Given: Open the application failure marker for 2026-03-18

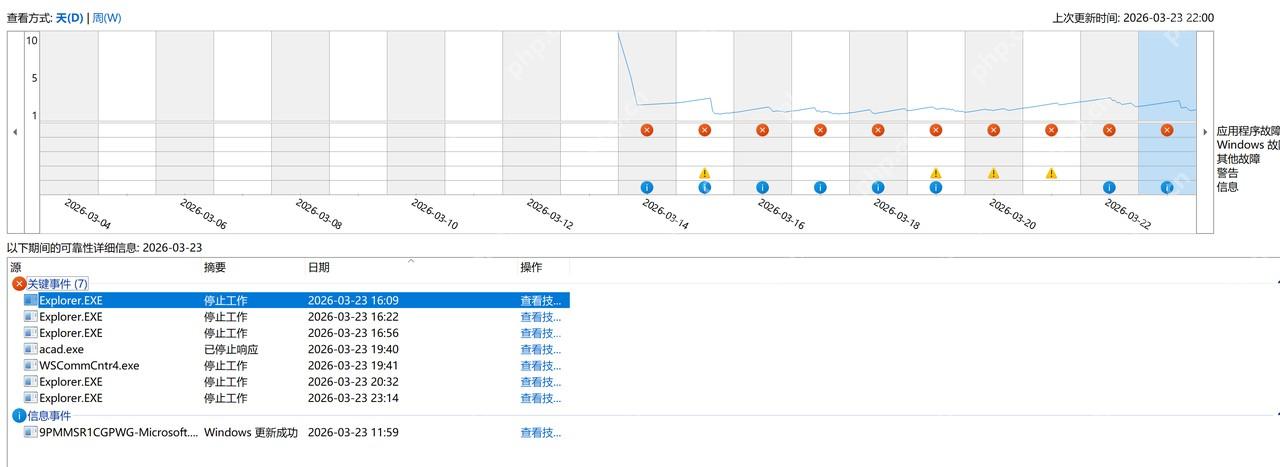Looking at the screenshot, I should click(x=878, y=130).
